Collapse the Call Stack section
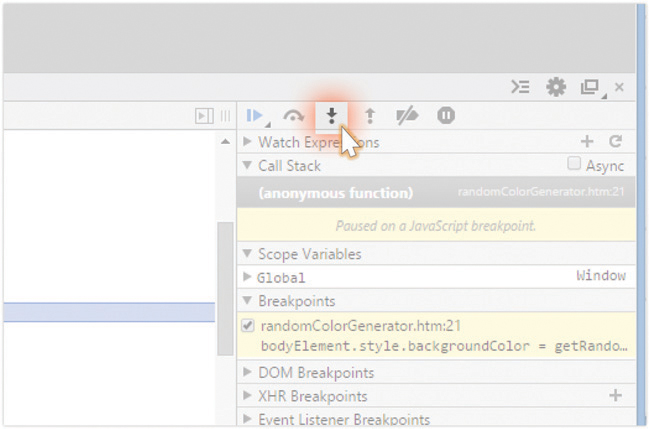Viewport: 650px width, 429px height. [248, 165]
